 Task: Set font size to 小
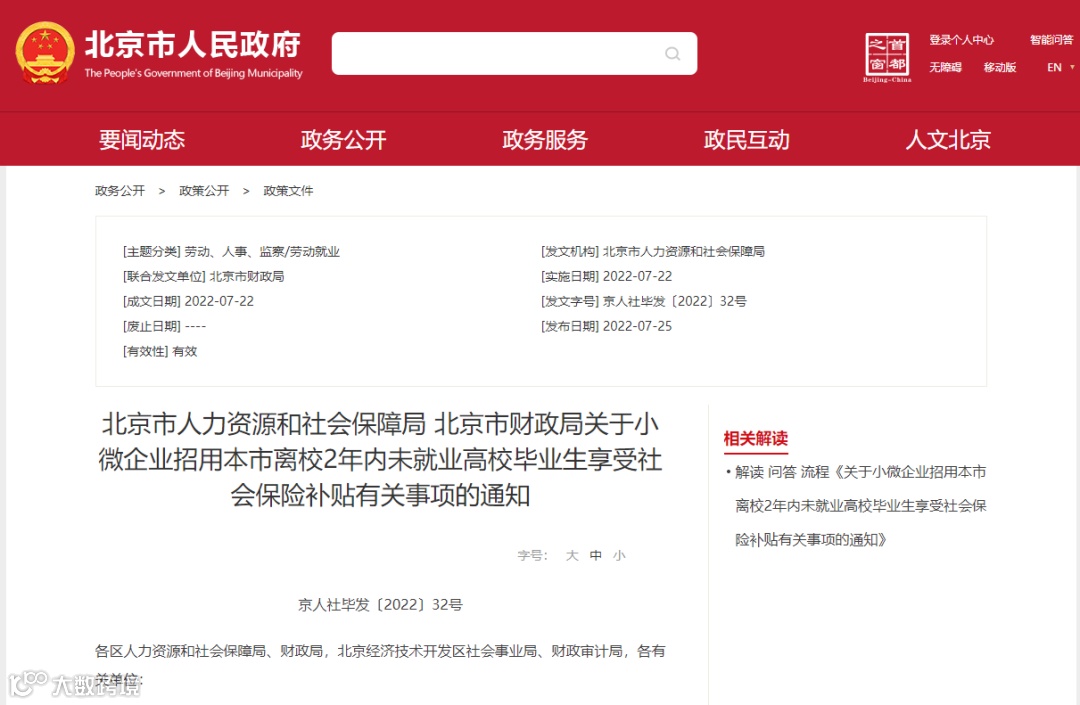coord(619,556)
